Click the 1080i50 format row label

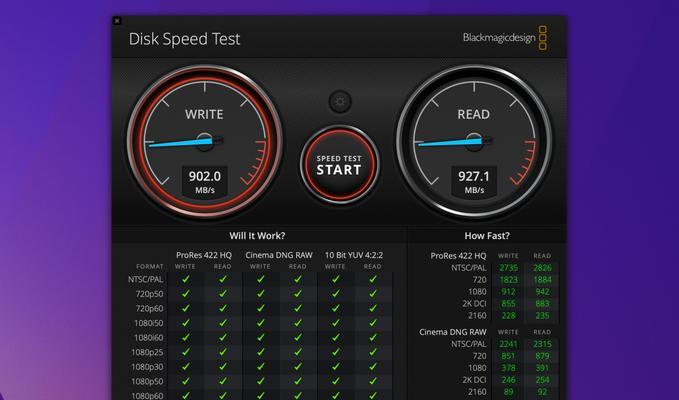(x=149, y=323)
